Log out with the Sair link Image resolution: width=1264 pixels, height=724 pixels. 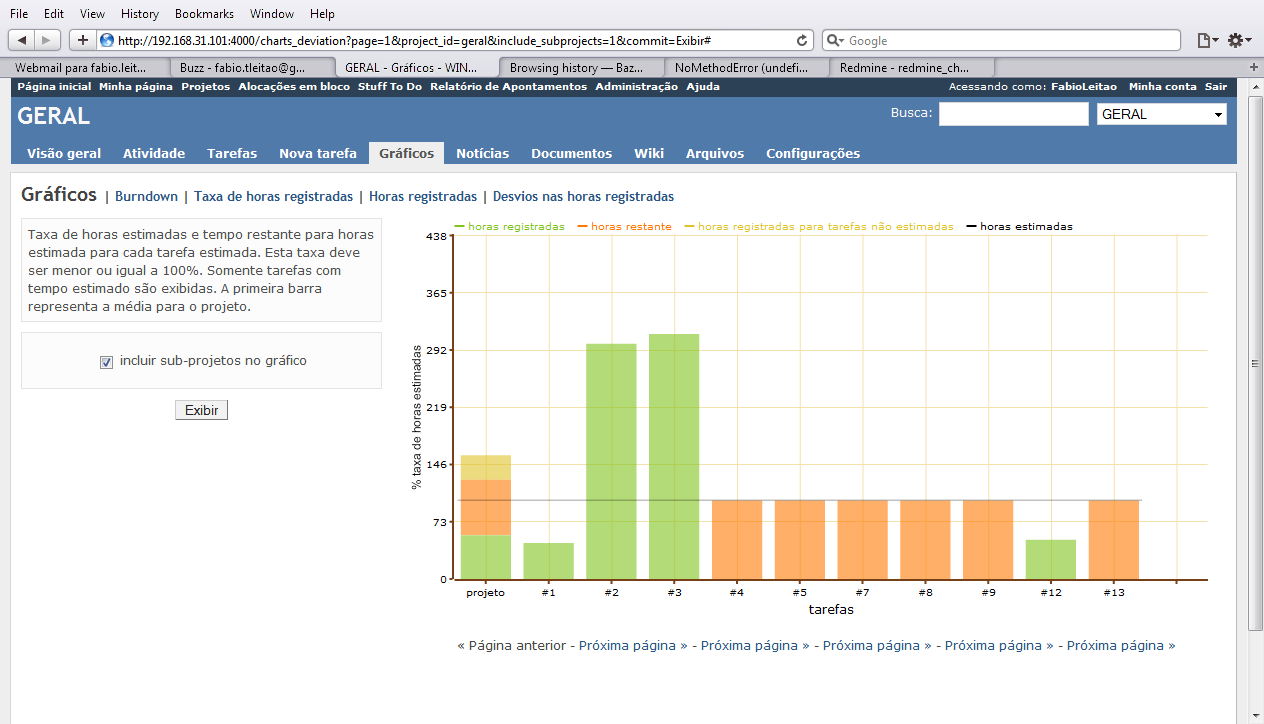tap(1216, 87)
